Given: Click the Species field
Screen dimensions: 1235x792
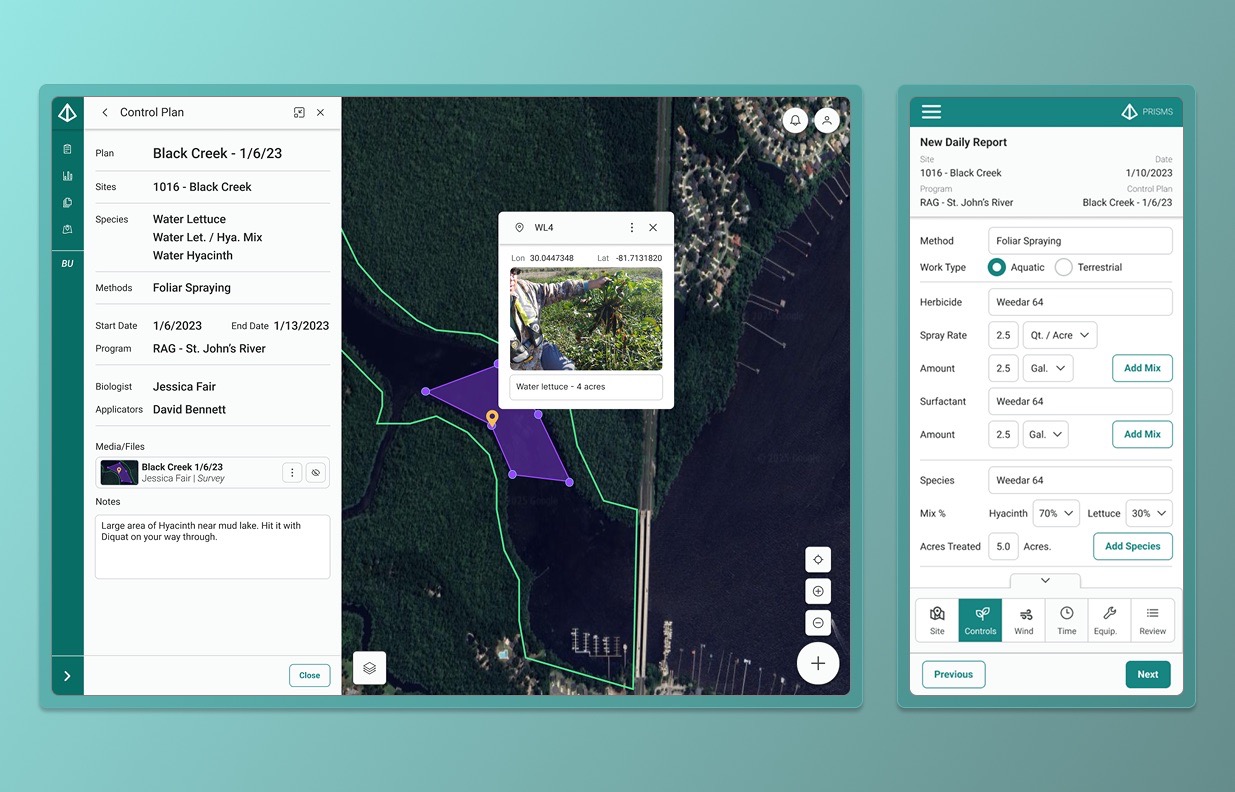Looking at the screenshot, I should click(1080, 480).
